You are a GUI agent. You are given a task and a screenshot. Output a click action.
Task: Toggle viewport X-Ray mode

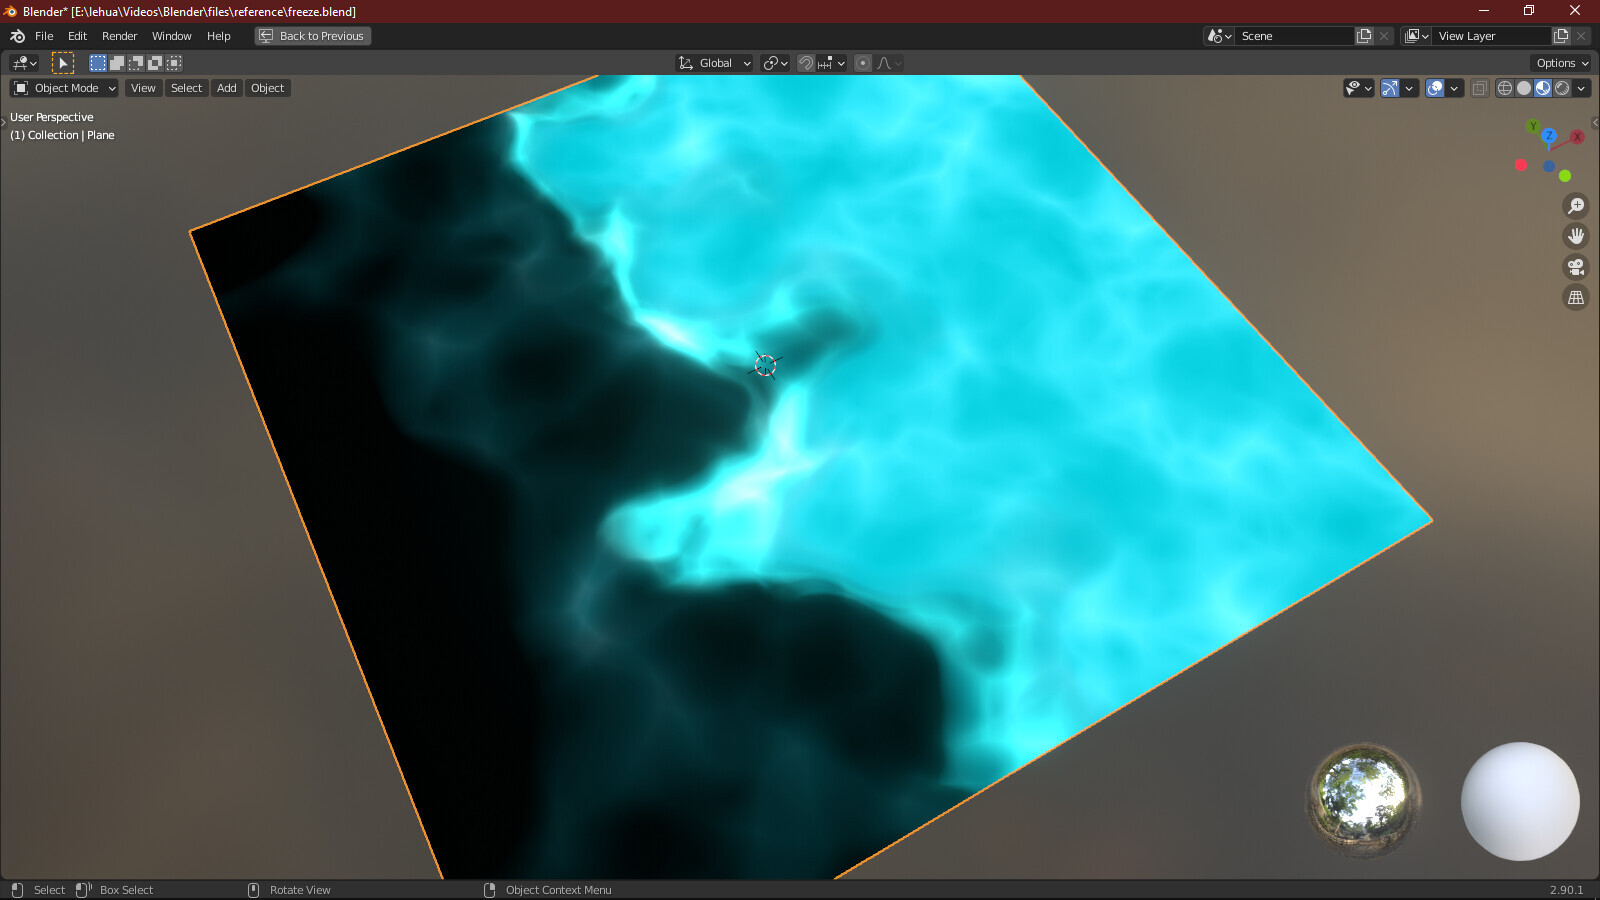coord(1479,88)
